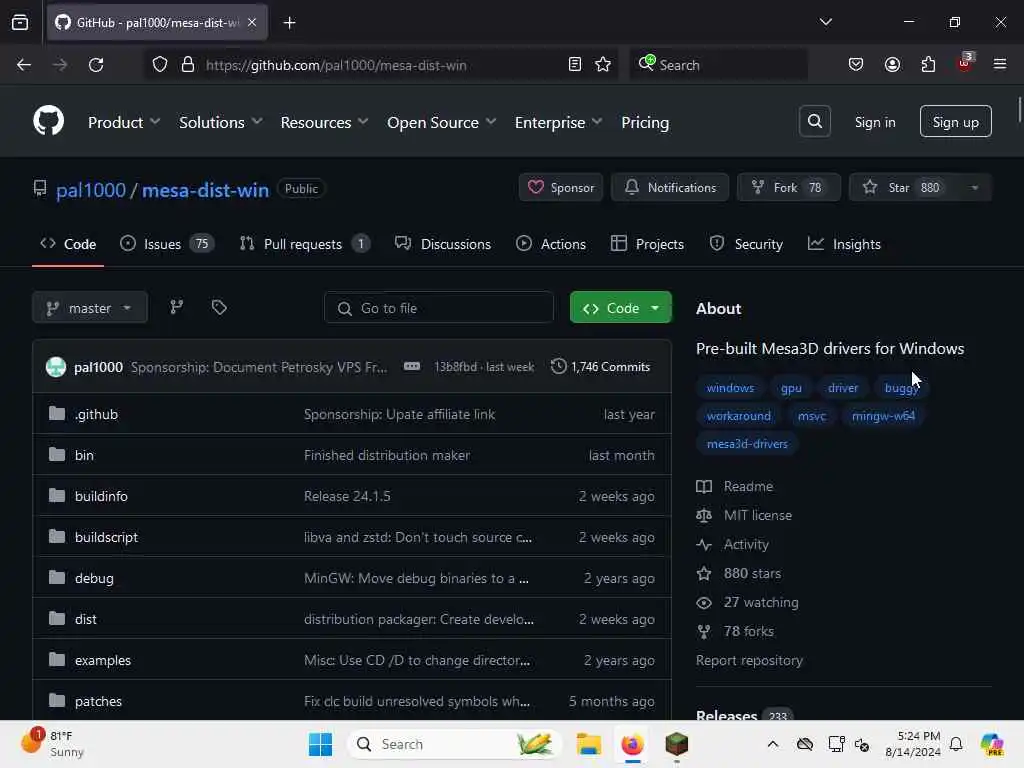Image resolution: width=1024 pixels, height=768 pixels.
Task: Open Firefox hamburger application menu
Action: [x=1000, y=64]
